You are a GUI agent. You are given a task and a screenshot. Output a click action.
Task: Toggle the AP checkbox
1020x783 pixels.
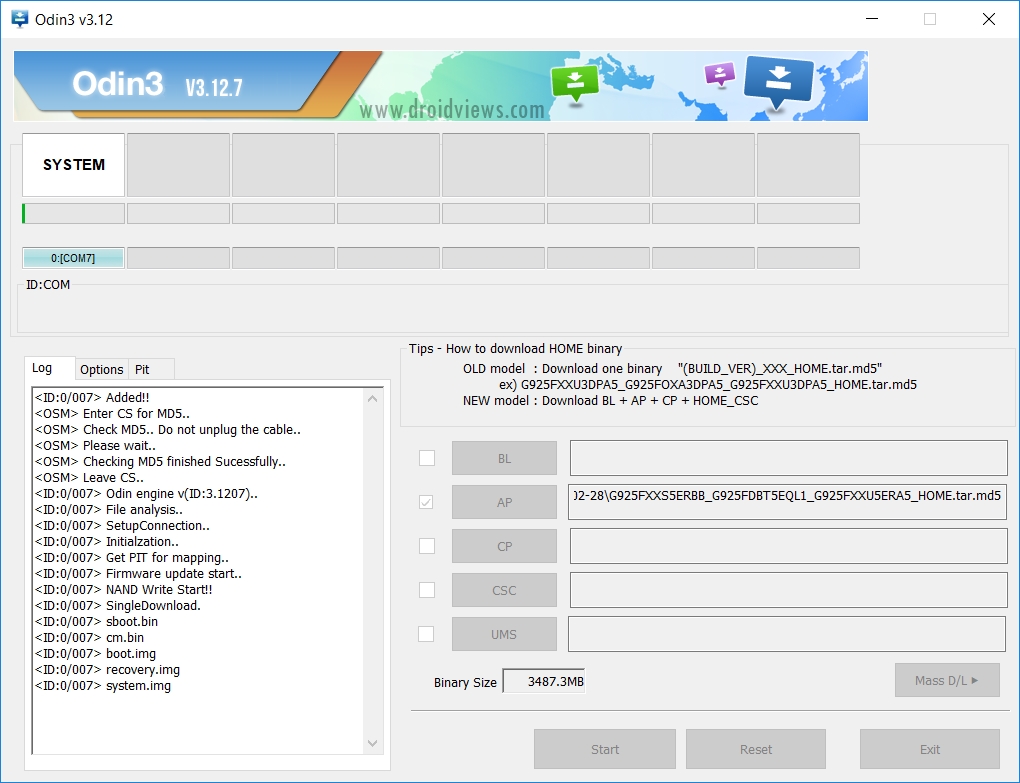pyautogui.click(x=426, y=502)
